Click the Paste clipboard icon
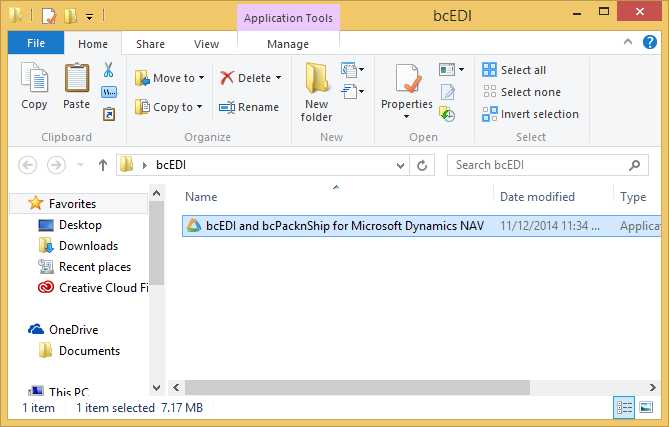 coord(77,86)
